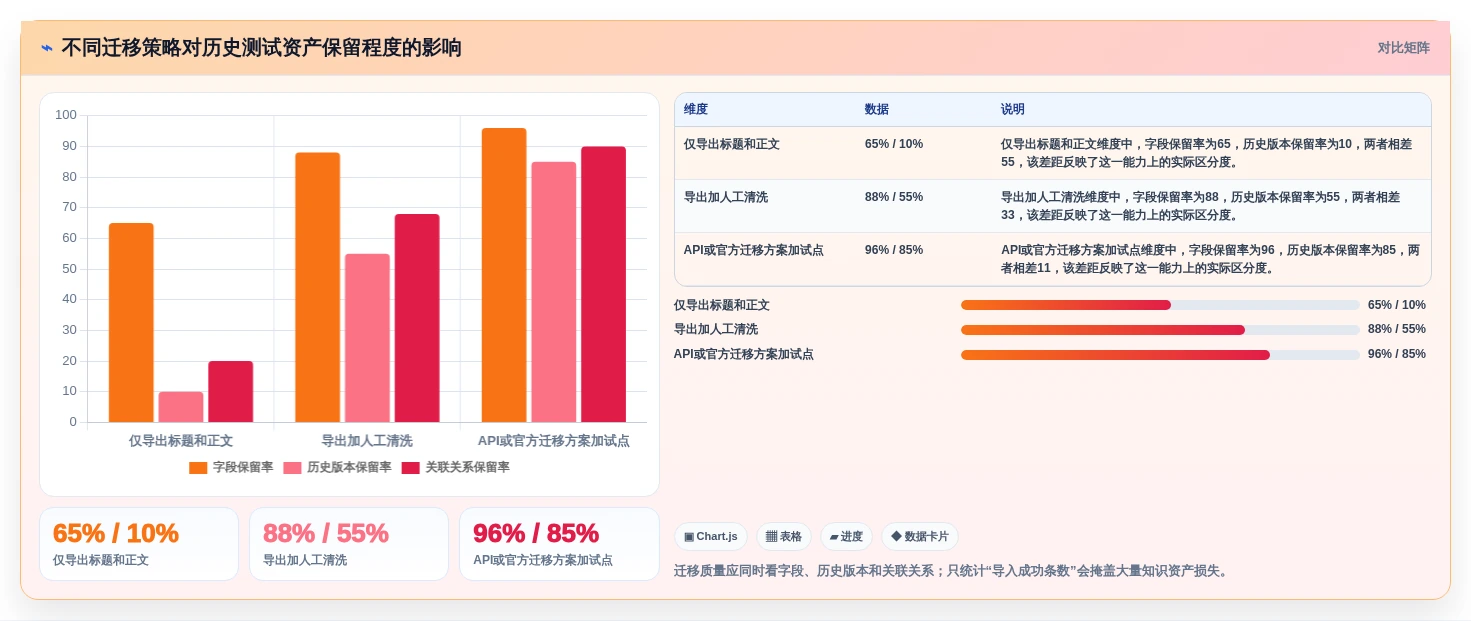Click the 对比矩阵 label in header
This screenshot has height=621, width=1471.
(x=1403, y=48)
